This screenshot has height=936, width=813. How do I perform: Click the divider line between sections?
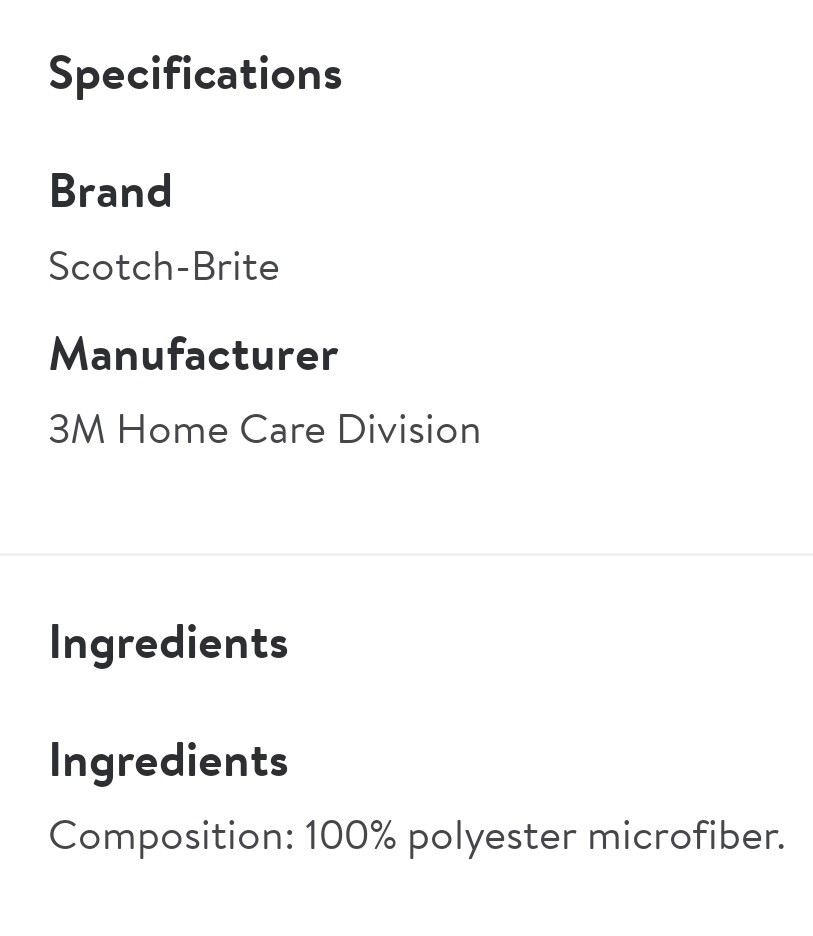(406, 555)
